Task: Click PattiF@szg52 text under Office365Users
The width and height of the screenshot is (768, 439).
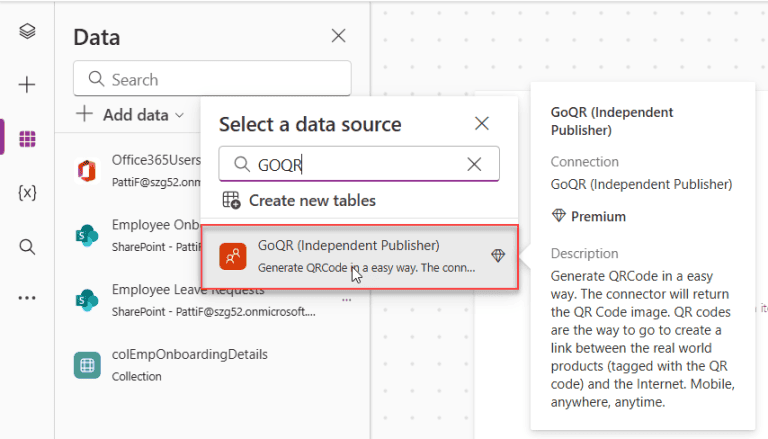Action: click(x=156, y=182)
